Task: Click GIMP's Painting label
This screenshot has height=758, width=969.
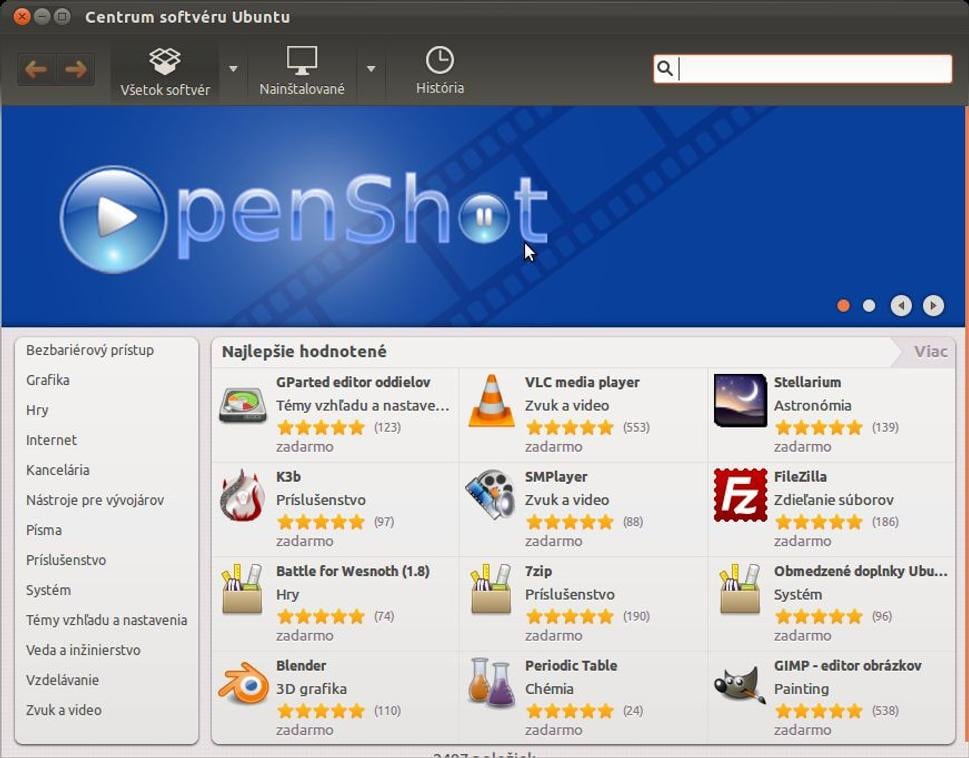Action: tap(802, 689)
